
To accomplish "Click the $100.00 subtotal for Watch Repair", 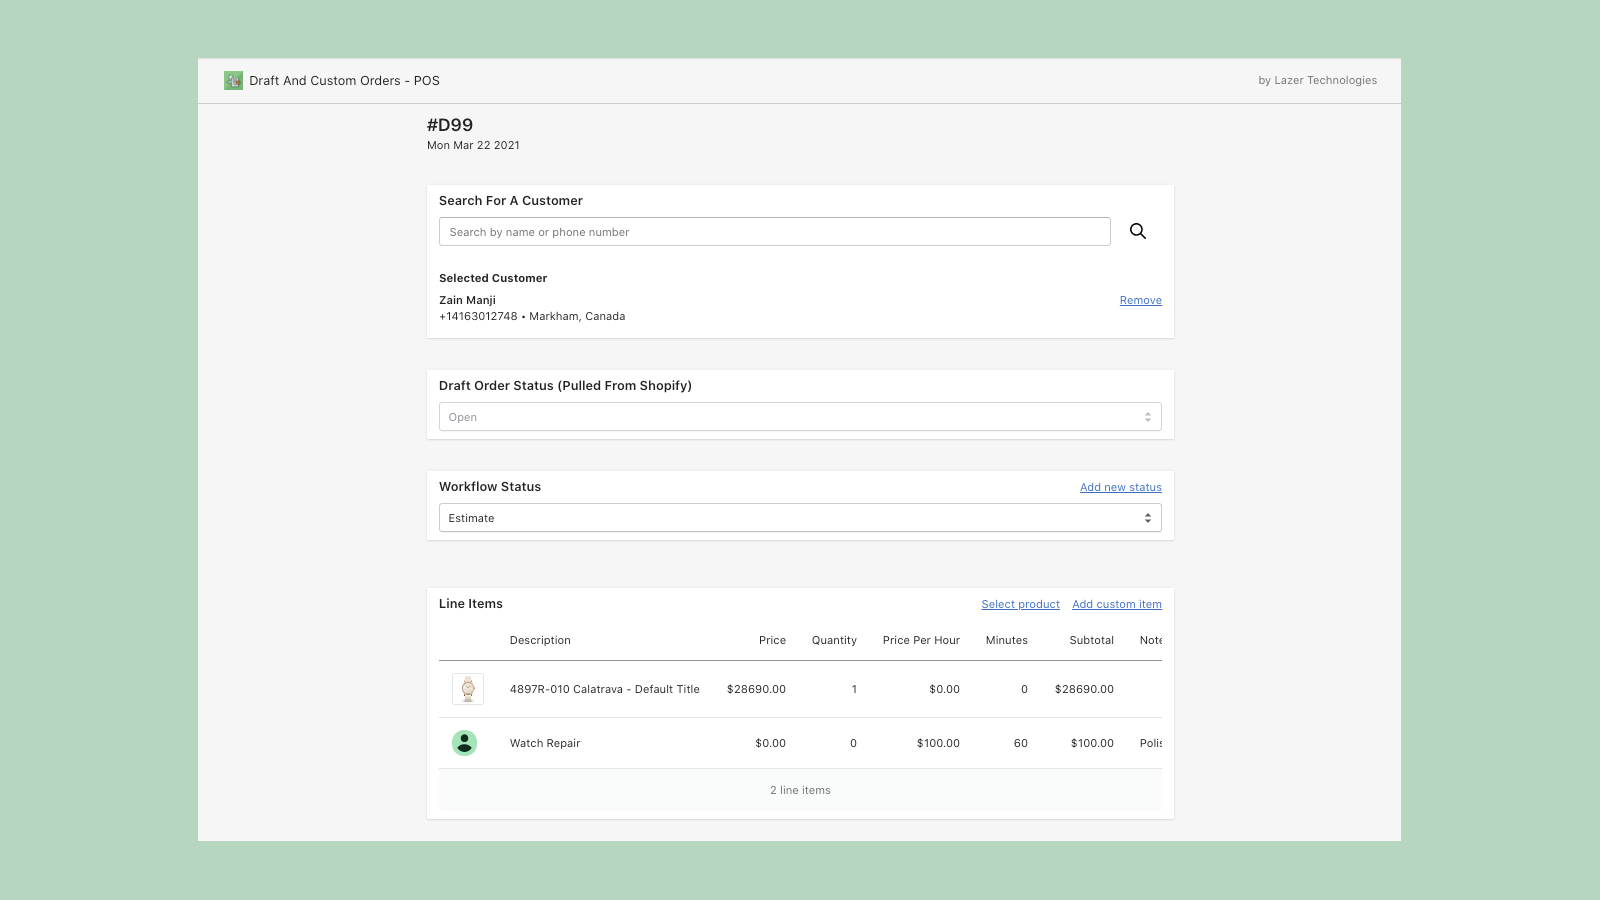I will click(1092, 743).
